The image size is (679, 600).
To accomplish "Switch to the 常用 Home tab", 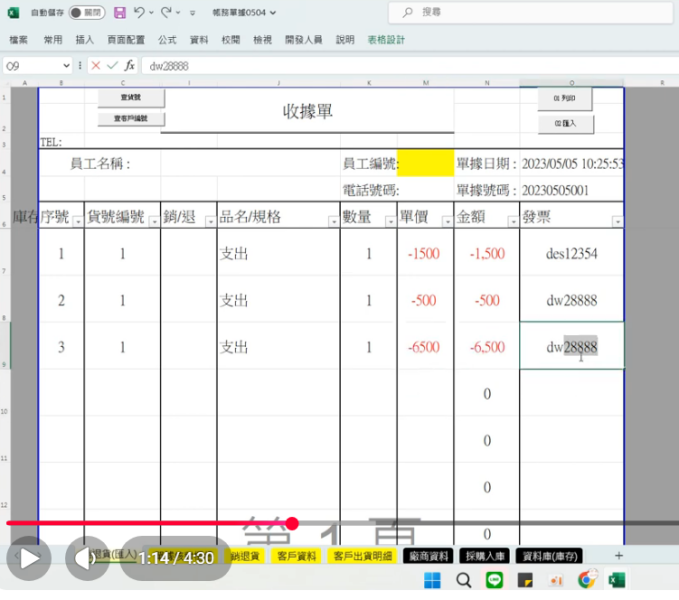I will coord(53,40).
